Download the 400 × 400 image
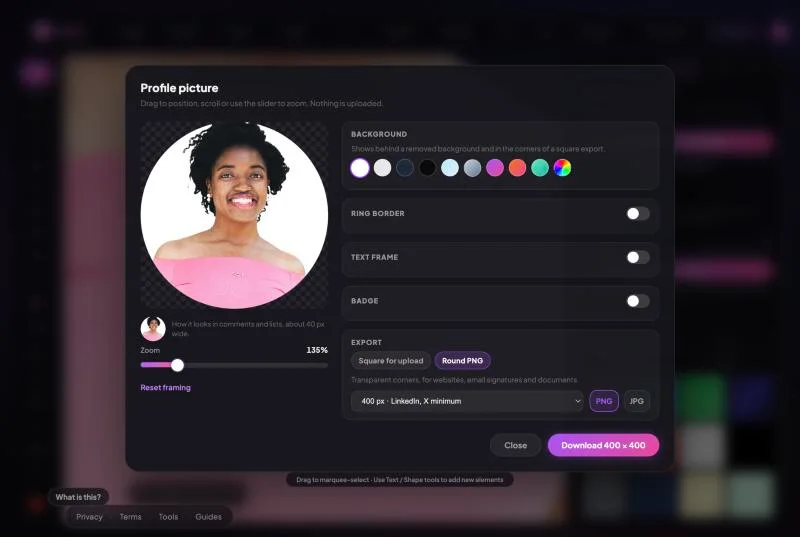Image resolution: width=800 pixels, height=537 pixels. point(603,445)
